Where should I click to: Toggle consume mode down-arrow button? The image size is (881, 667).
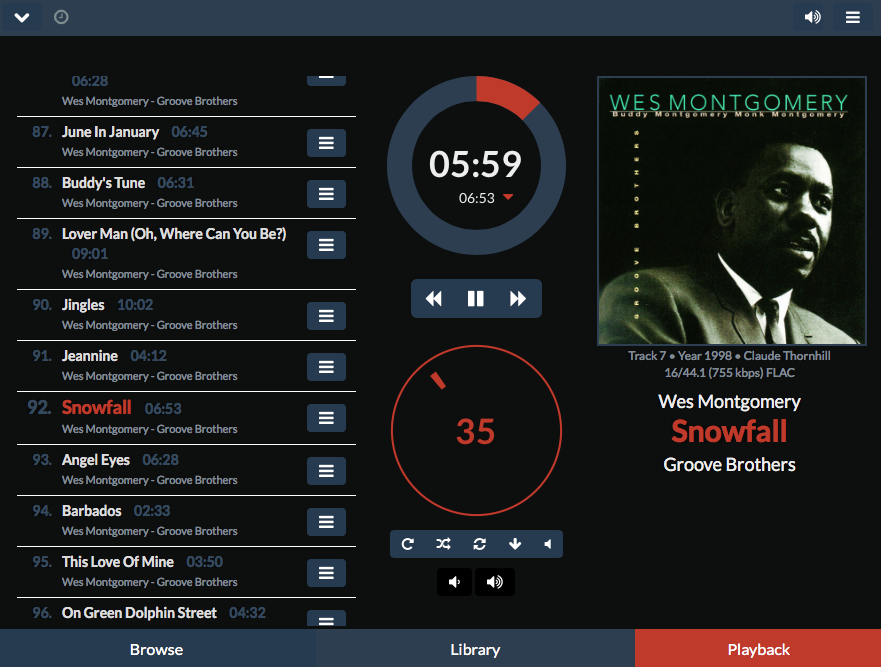pos(515,544)
